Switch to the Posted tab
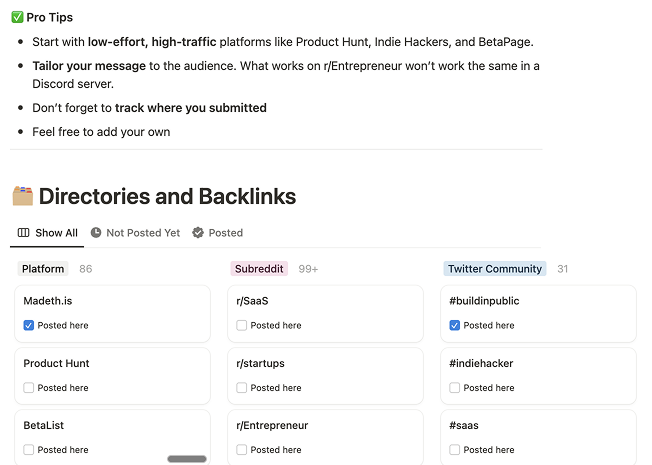The image size is (652, 465). 217,233
